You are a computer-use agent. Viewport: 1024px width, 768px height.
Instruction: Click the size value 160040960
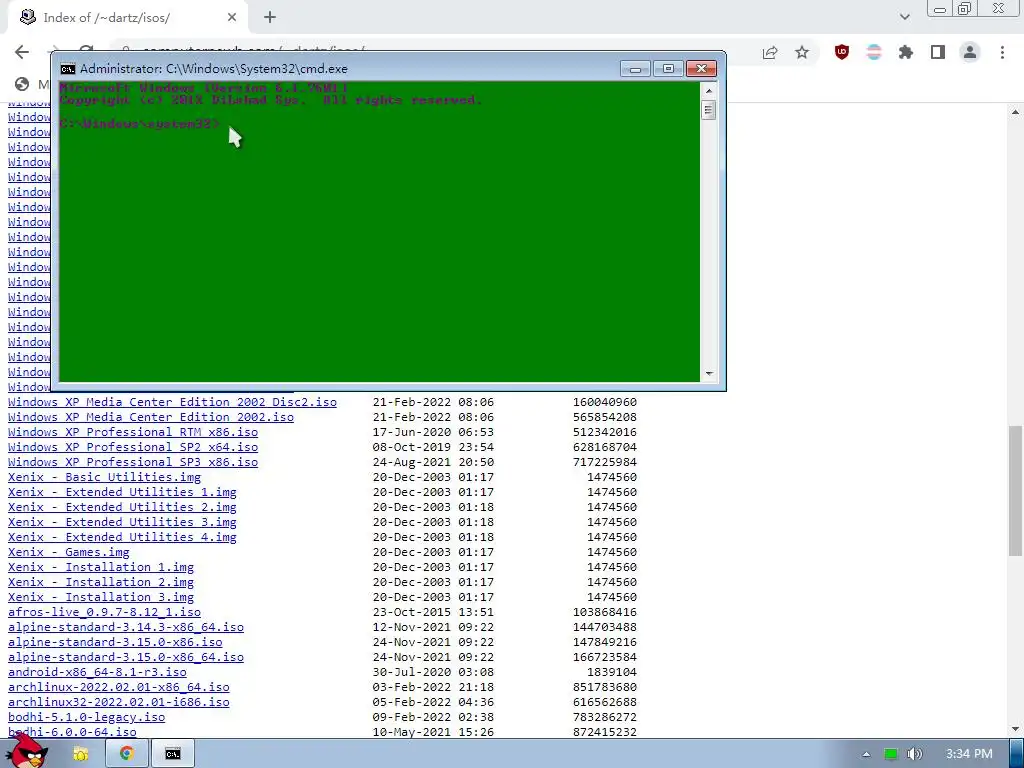tap(605, 402)
